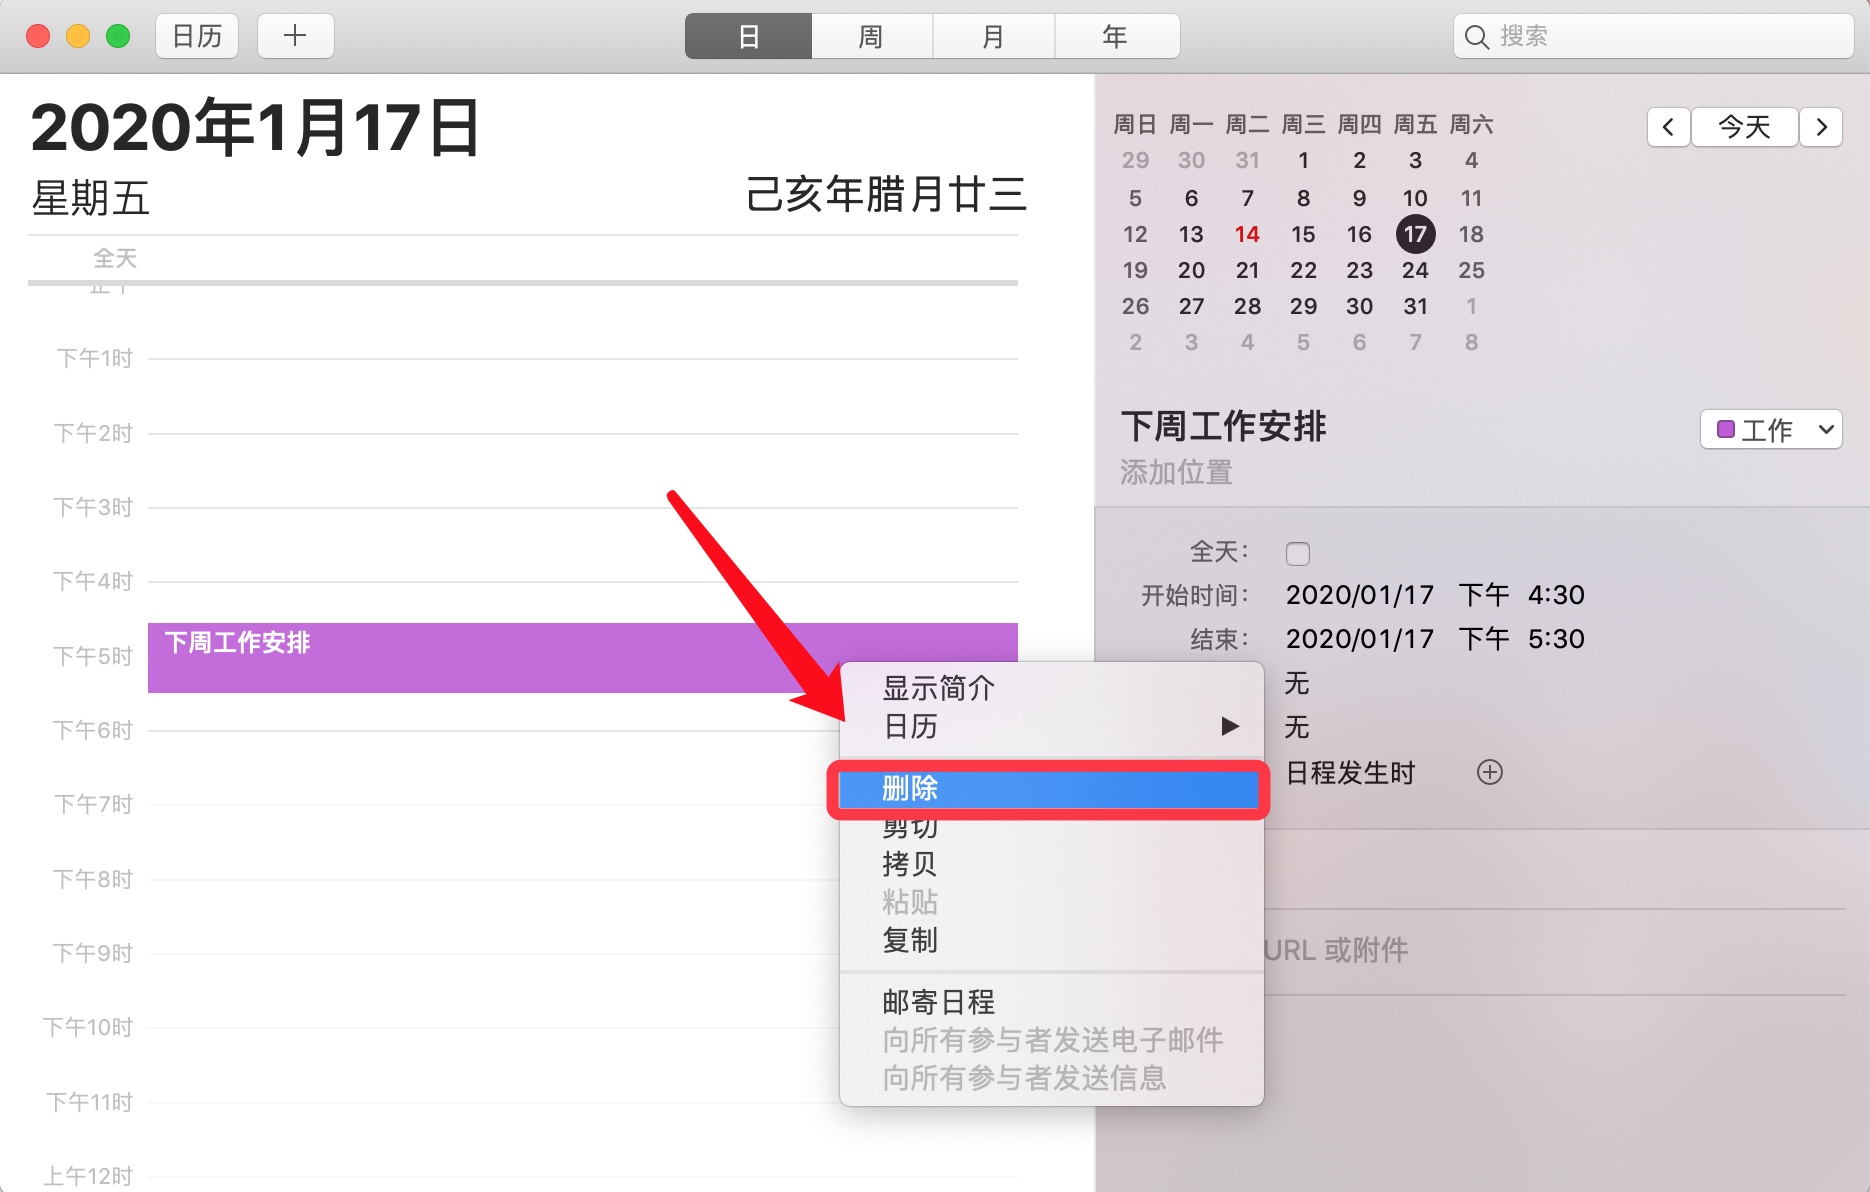Select day 20 in mini calendar

pyautogui.click(x=1191, y=270)
